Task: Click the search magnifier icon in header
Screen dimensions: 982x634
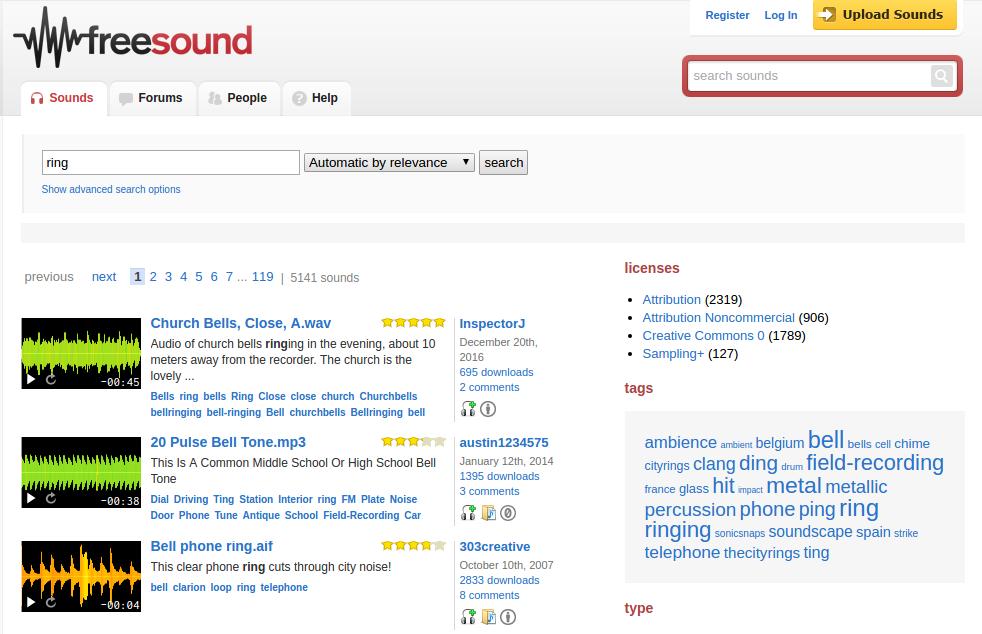Action: [941, 76]
